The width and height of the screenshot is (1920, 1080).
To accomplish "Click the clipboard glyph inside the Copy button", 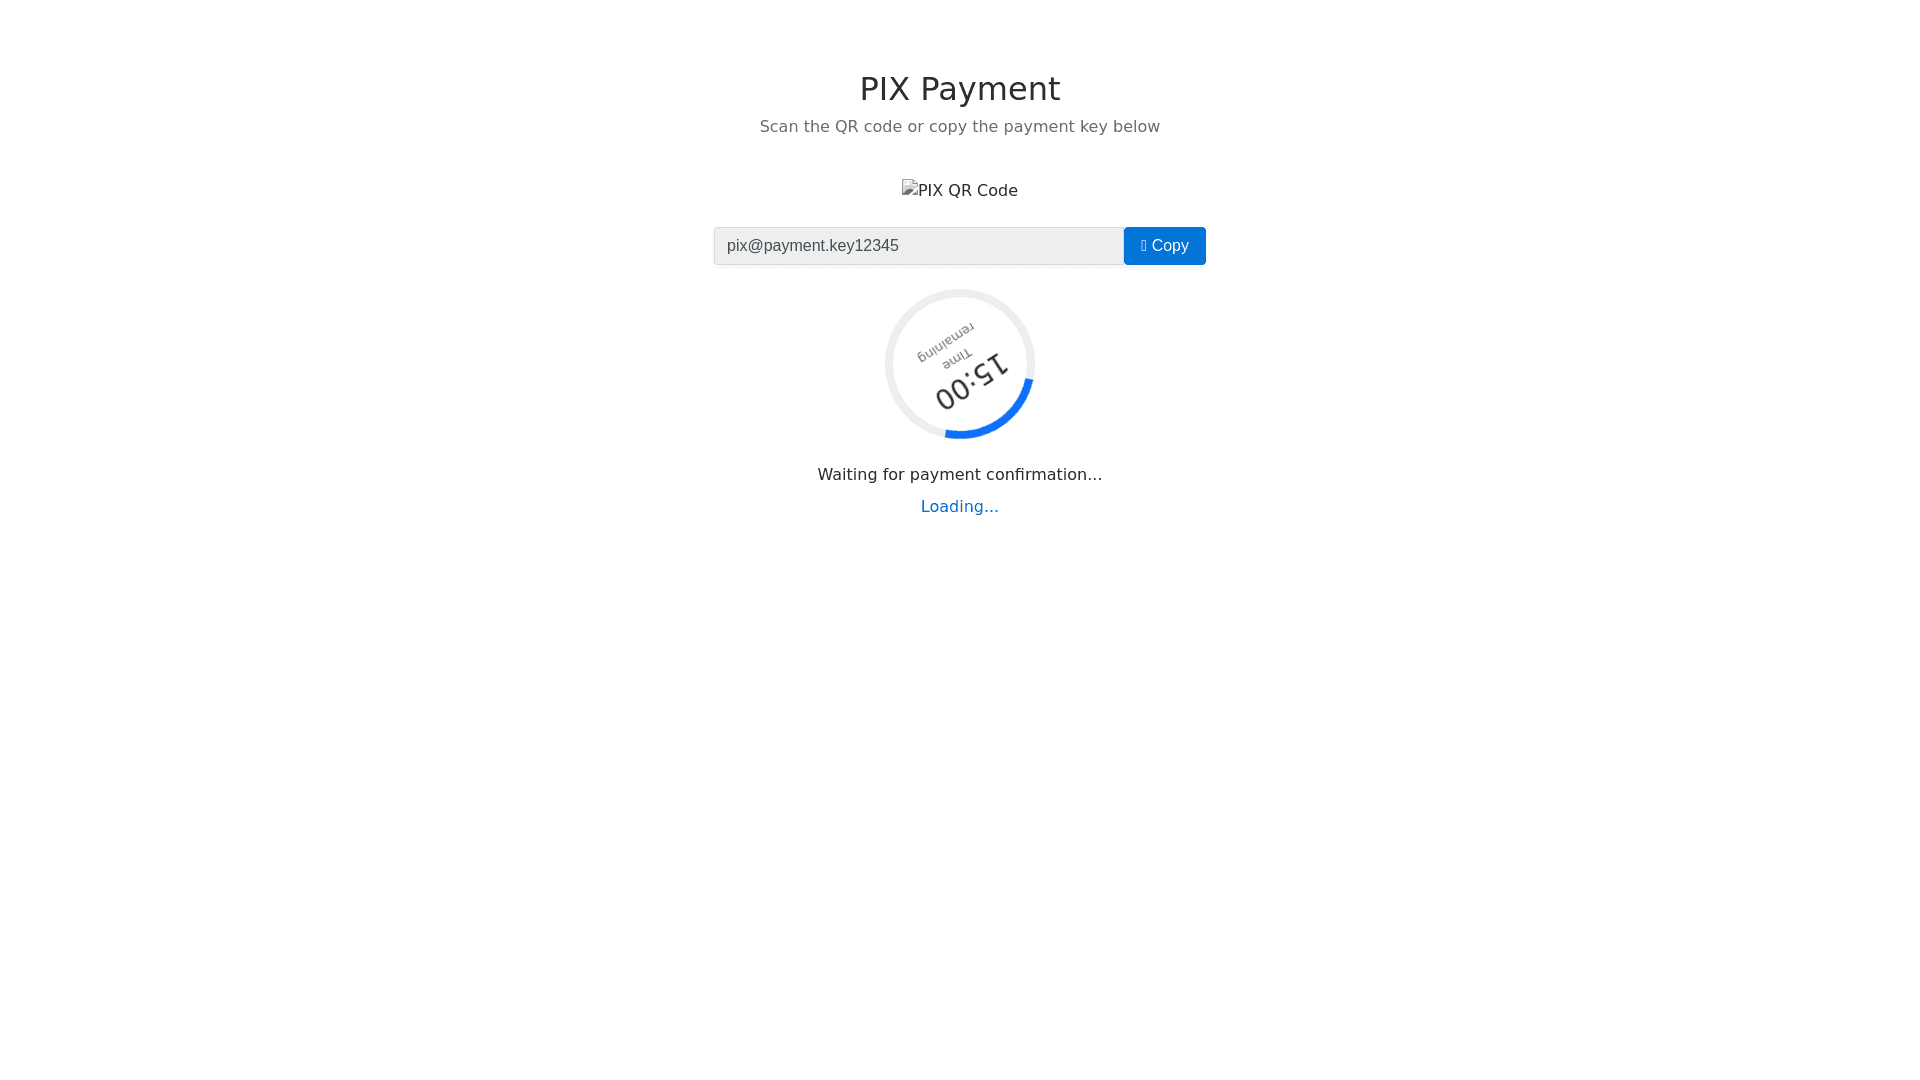I will (x=1144, y=246).
